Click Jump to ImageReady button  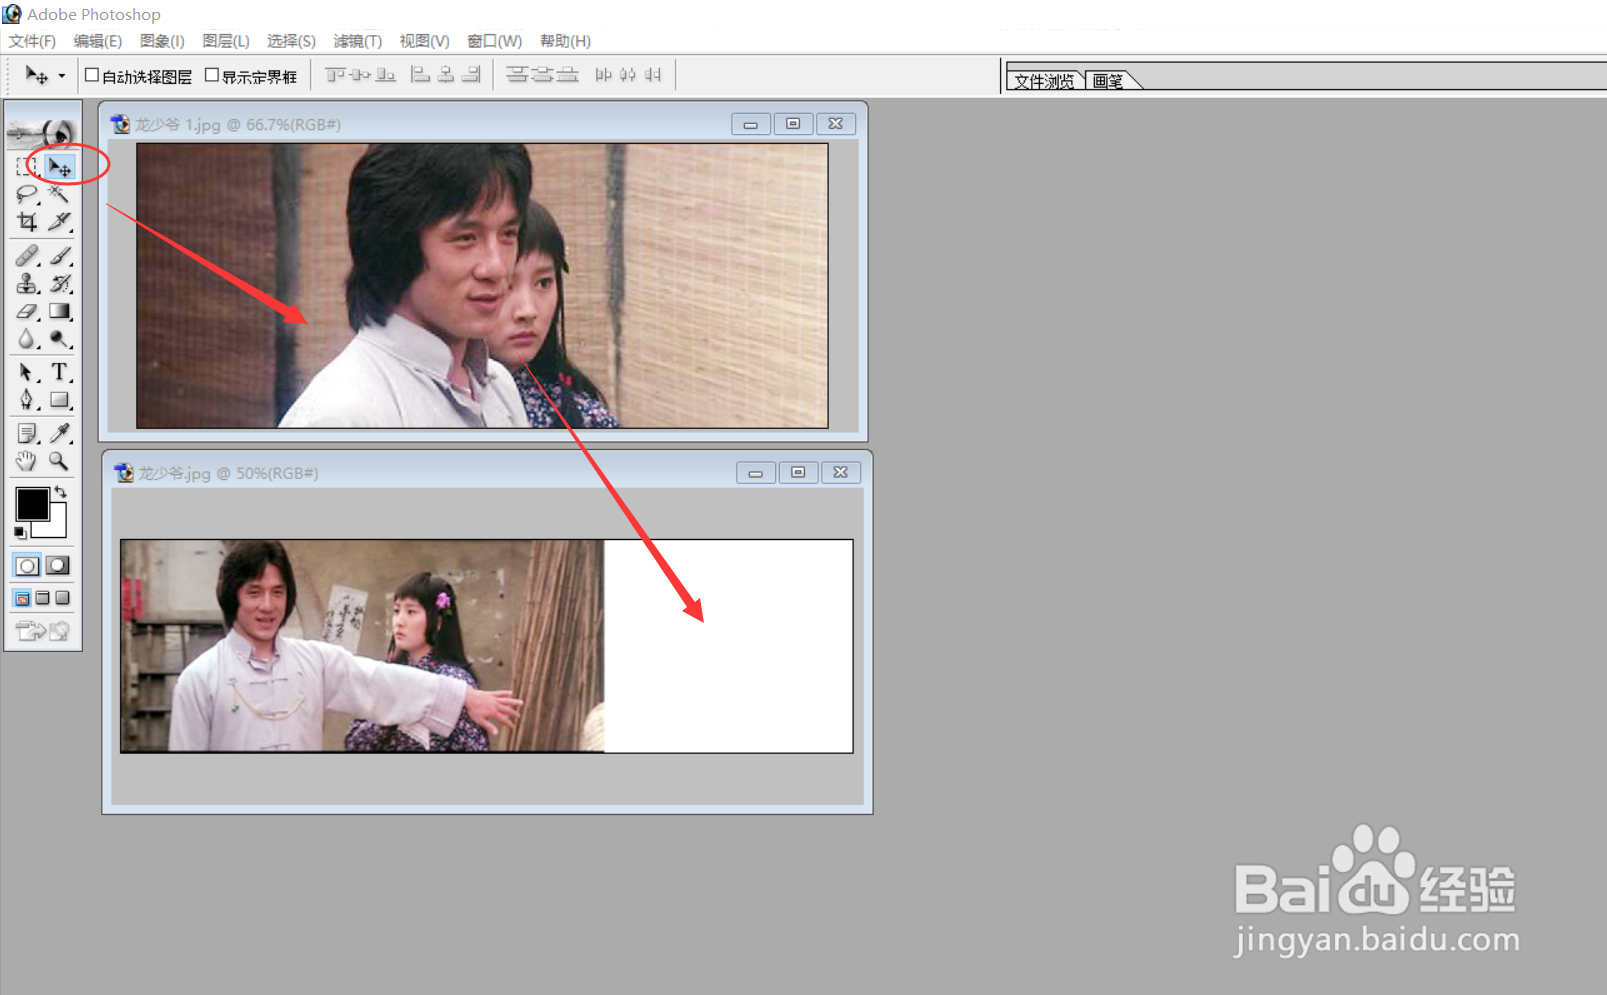(x=43, y=631)
